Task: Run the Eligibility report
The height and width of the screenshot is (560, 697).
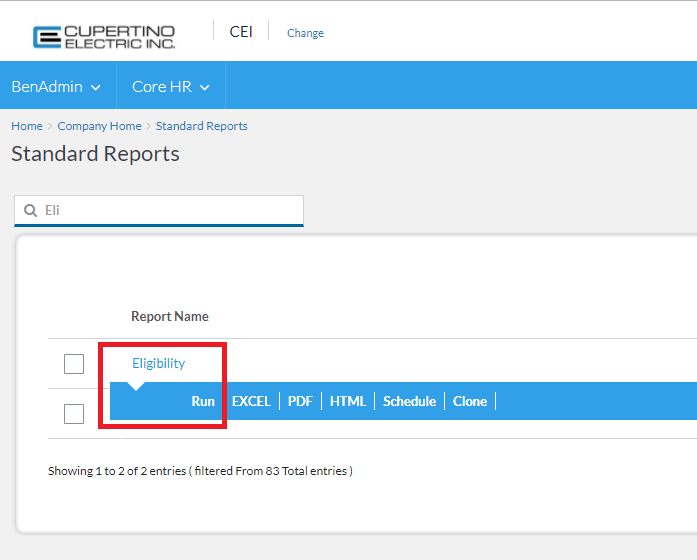Action: tap(203, 401)
